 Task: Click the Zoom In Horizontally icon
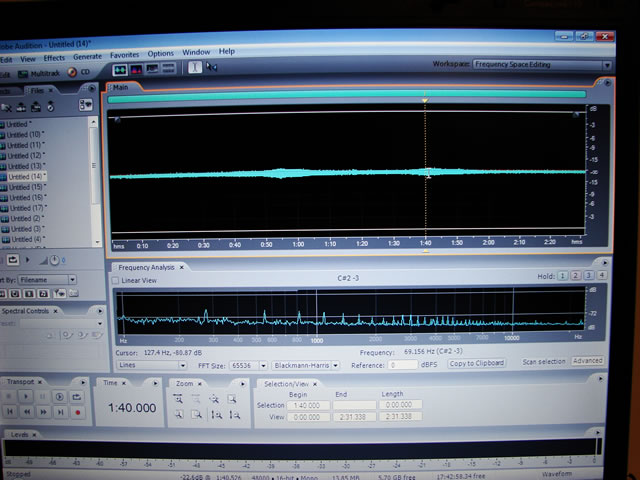click(178, 397)
